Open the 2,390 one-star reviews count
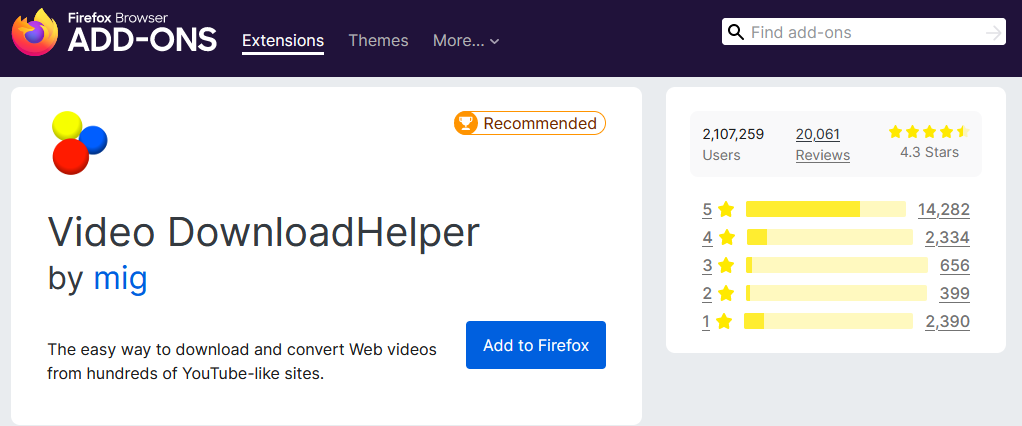Image resolution: width=1022 pixels, height=426 pixels. (947, 321)
